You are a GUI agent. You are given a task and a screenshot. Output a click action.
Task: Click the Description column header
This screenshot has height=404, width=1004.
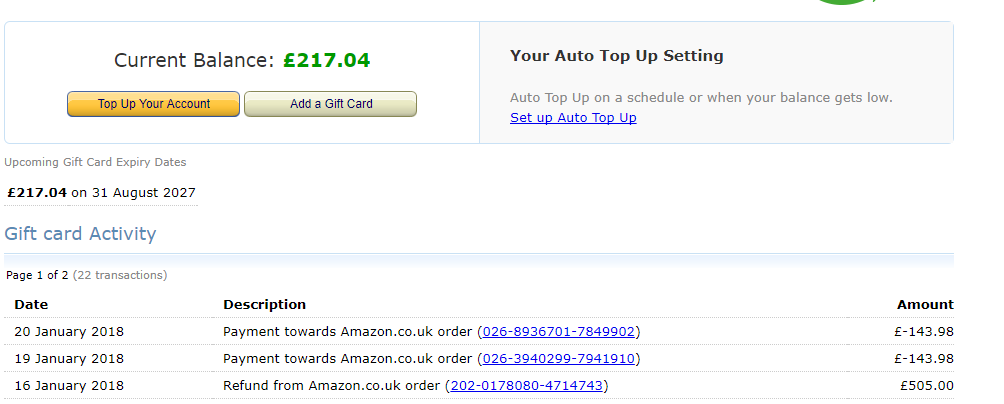click(x=264, y=304)
